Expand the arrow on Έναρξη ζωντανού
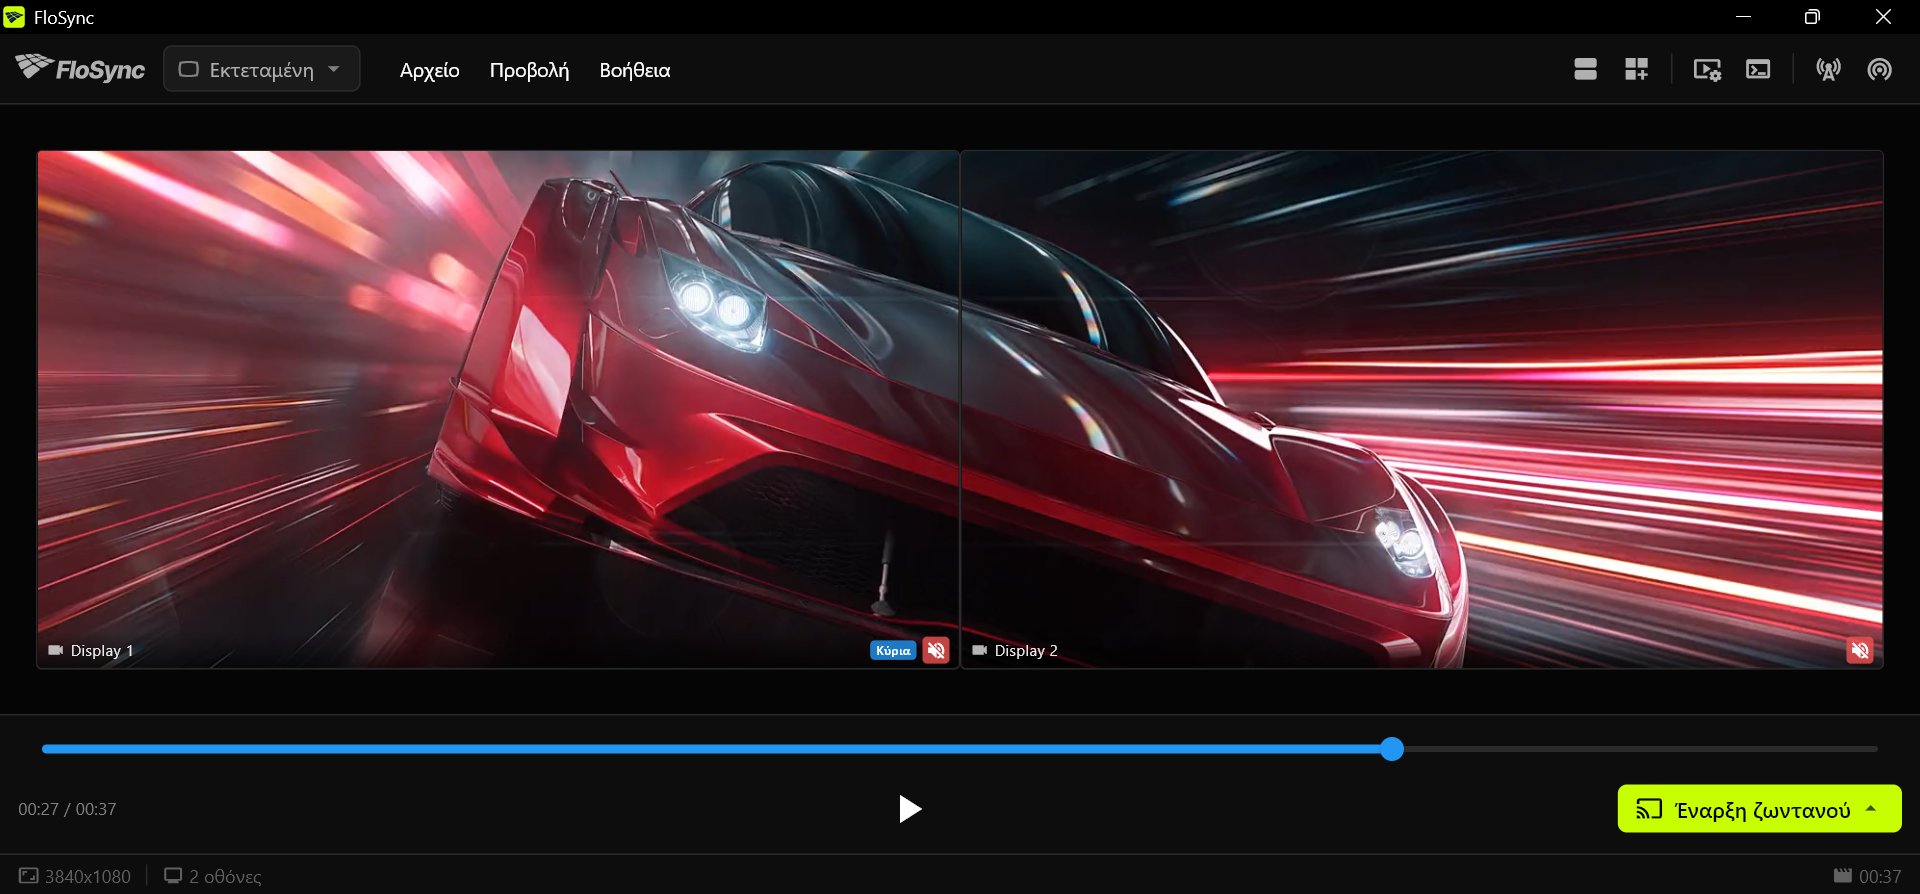This screenshot has width=1920, height=894. coord(1871,809)
